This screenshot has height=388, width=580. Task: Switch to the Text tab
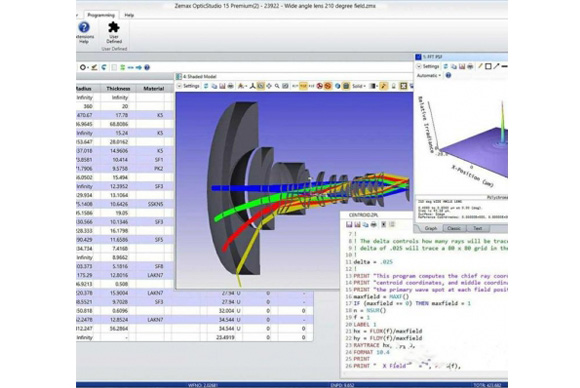pyautogui.click(x=478, y=228)
